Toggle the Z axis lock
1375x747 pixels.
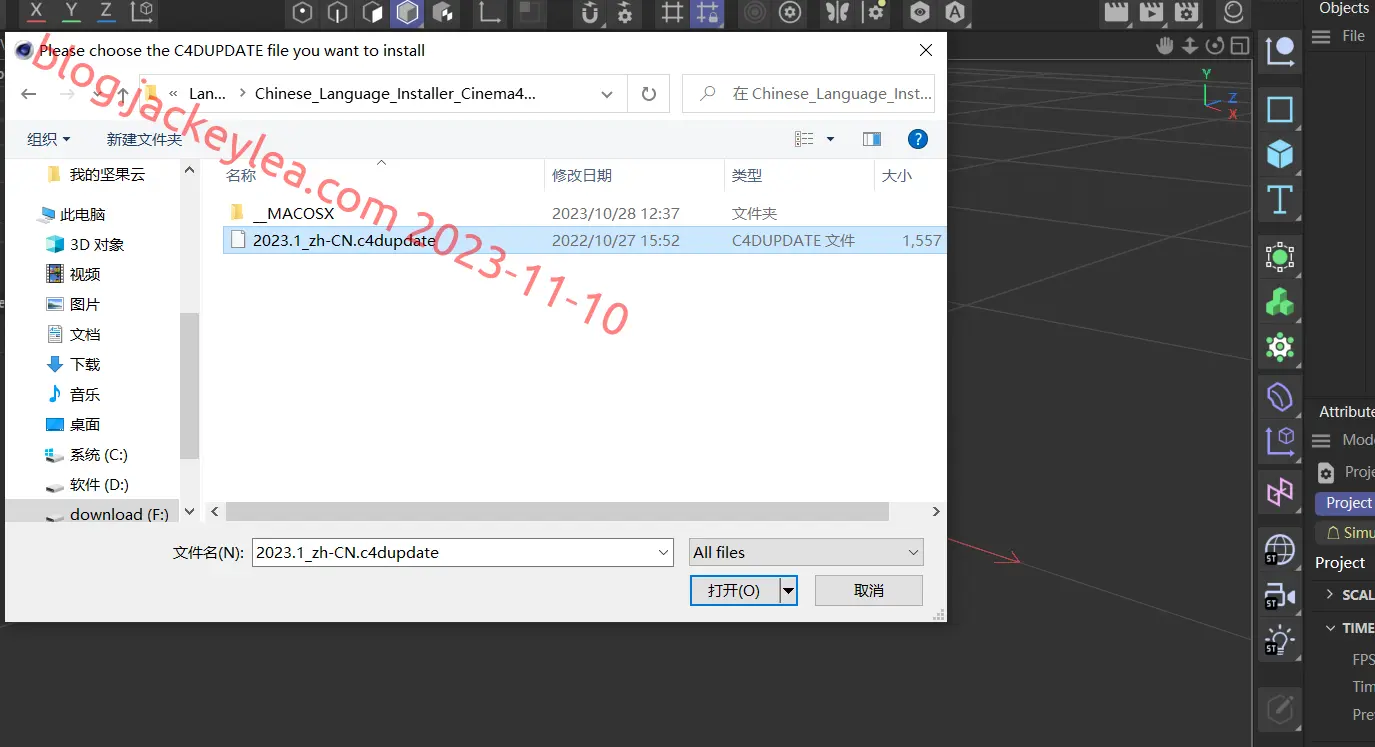pos(106,12)
